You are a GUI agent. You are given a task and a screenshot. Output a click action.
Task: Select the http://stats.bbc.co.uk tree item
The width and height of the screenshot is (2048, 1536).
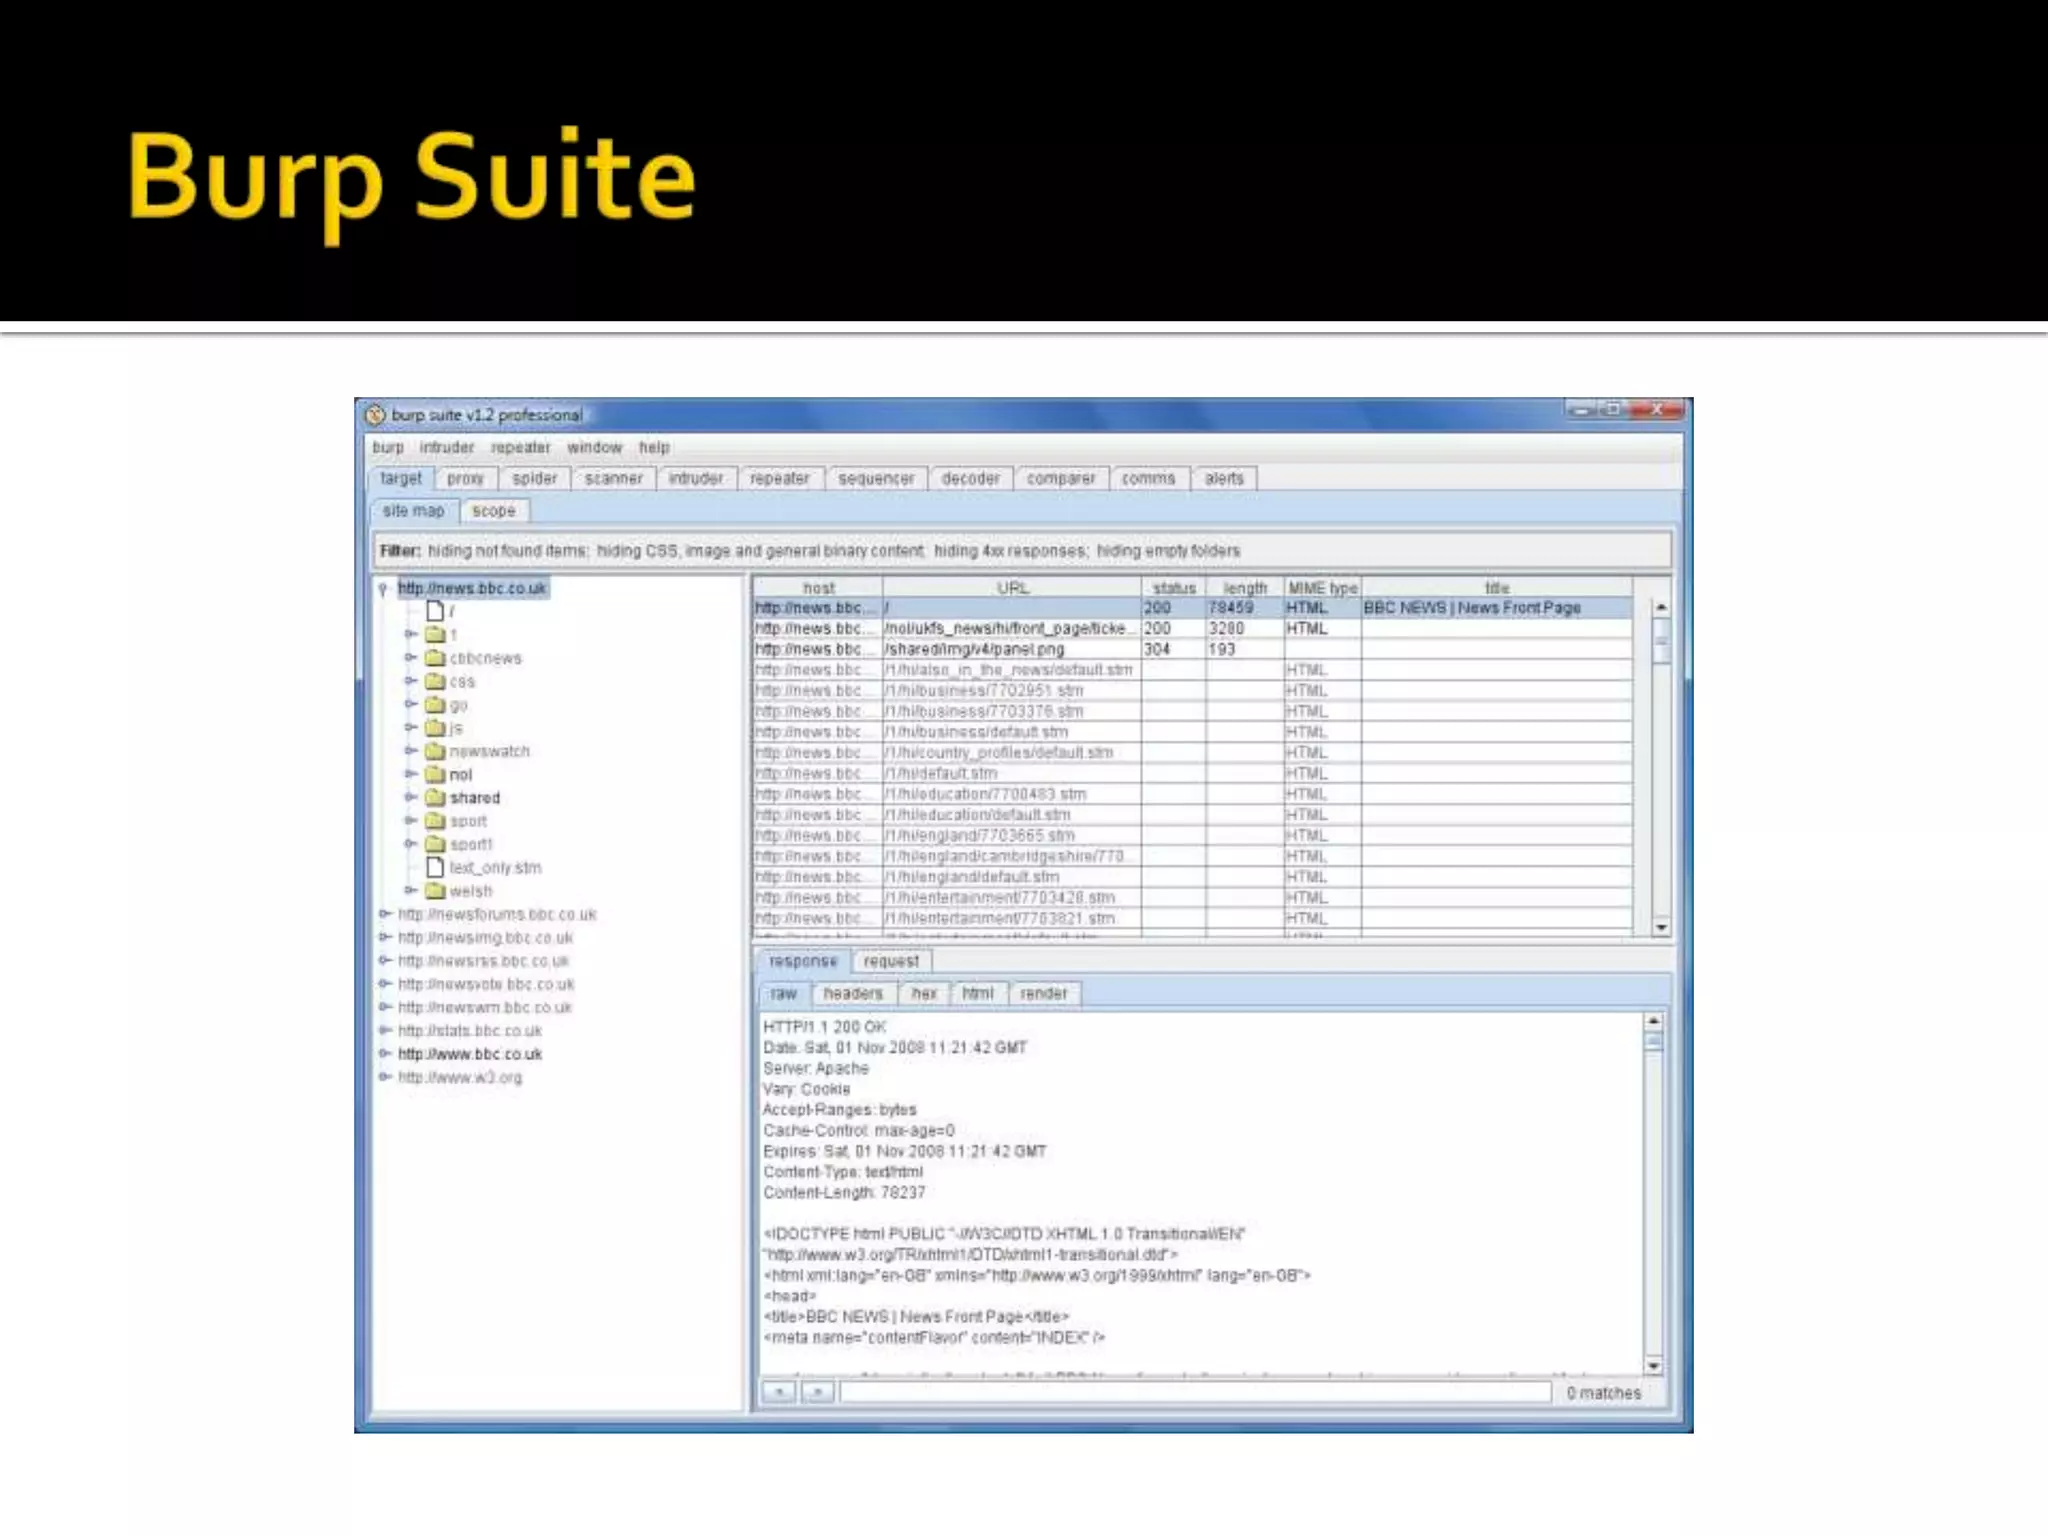(x=470, y=1030)
